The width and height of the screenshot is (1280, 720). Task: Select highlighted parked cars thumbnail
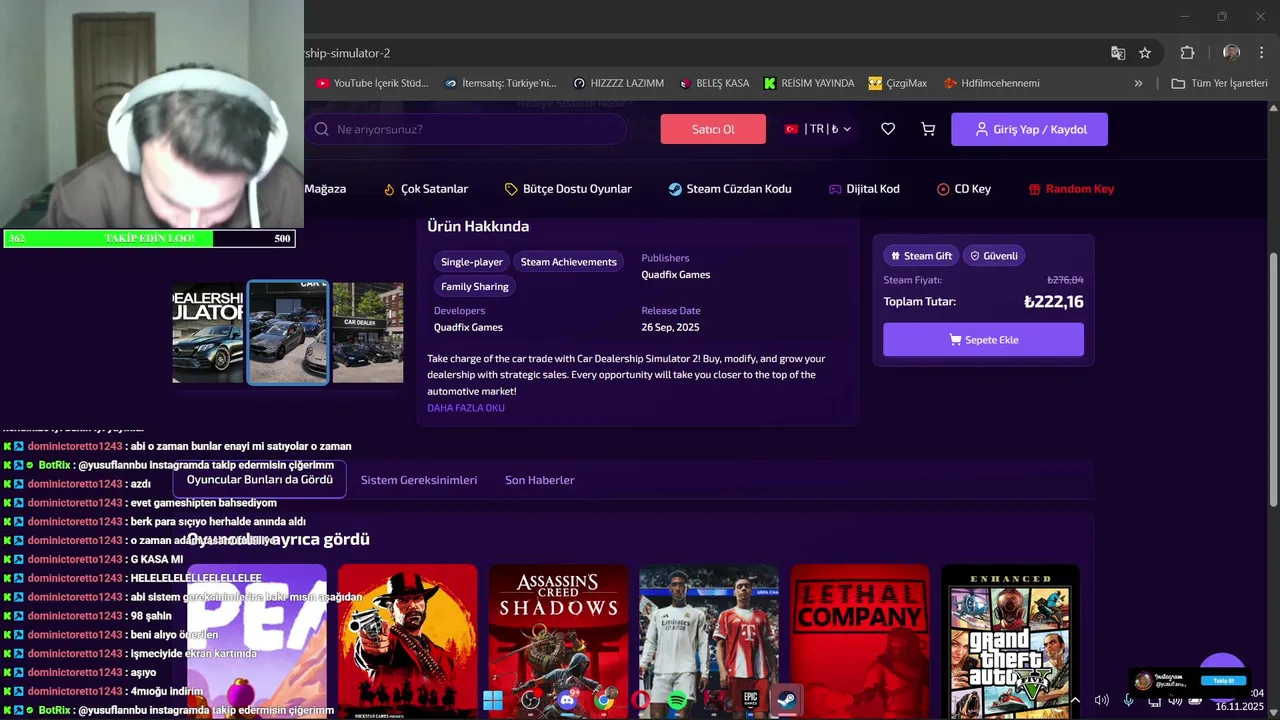[x=288, y=333]
